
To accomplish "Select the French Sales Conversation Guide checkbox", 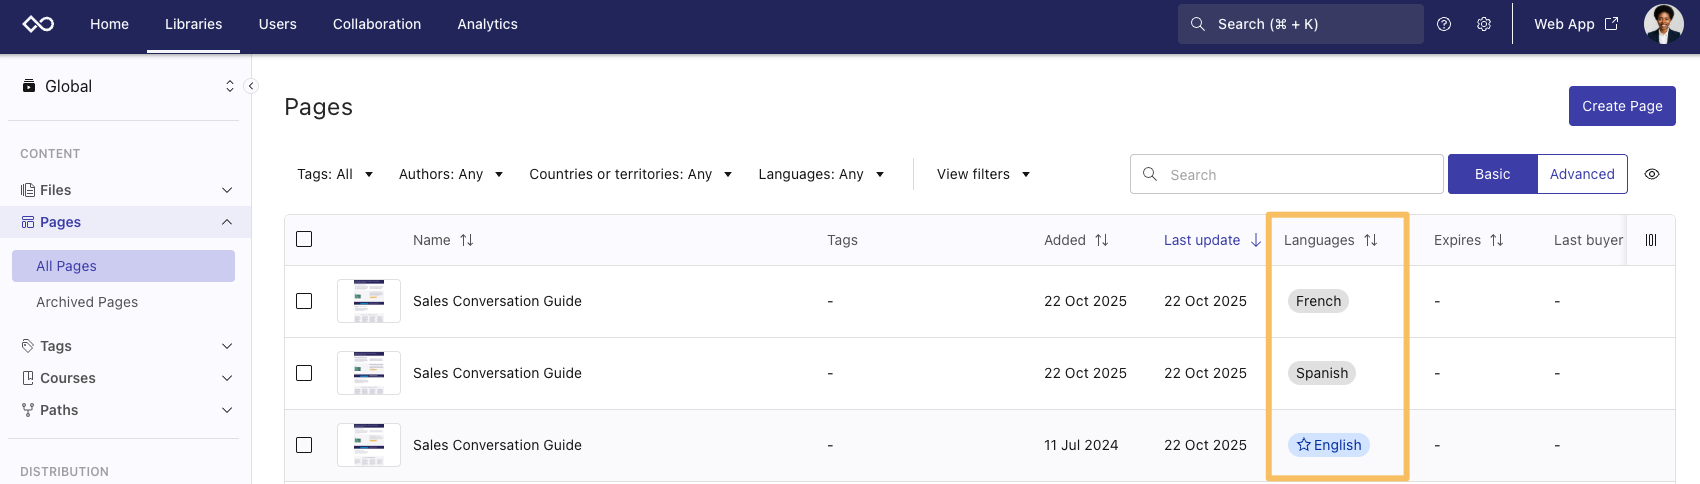I will point(304,301).
